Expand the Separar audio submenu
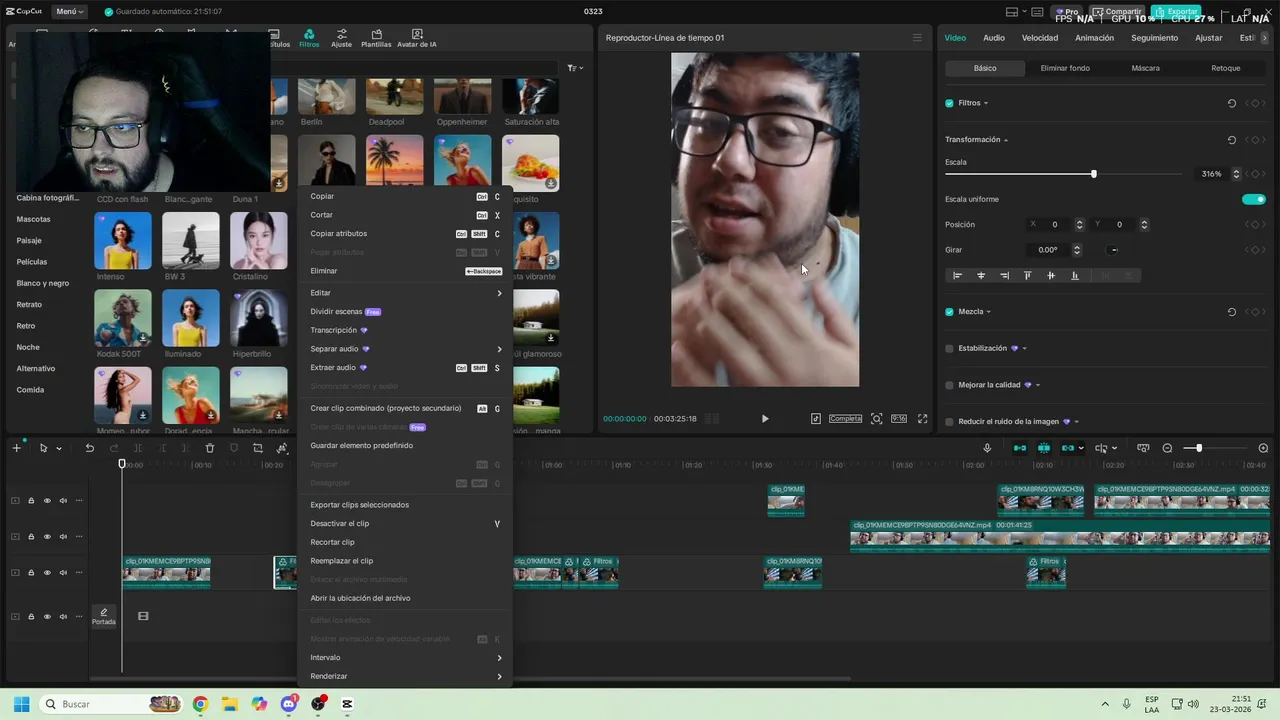This screenshot has width=1280, height=720. (406, 349)
